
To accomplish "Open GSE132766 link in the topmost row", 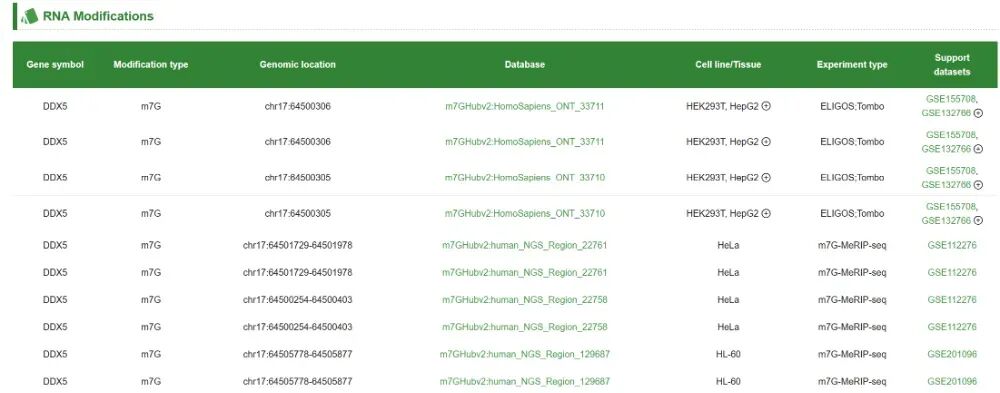I will pyautogui.click(x=946, y=113).
